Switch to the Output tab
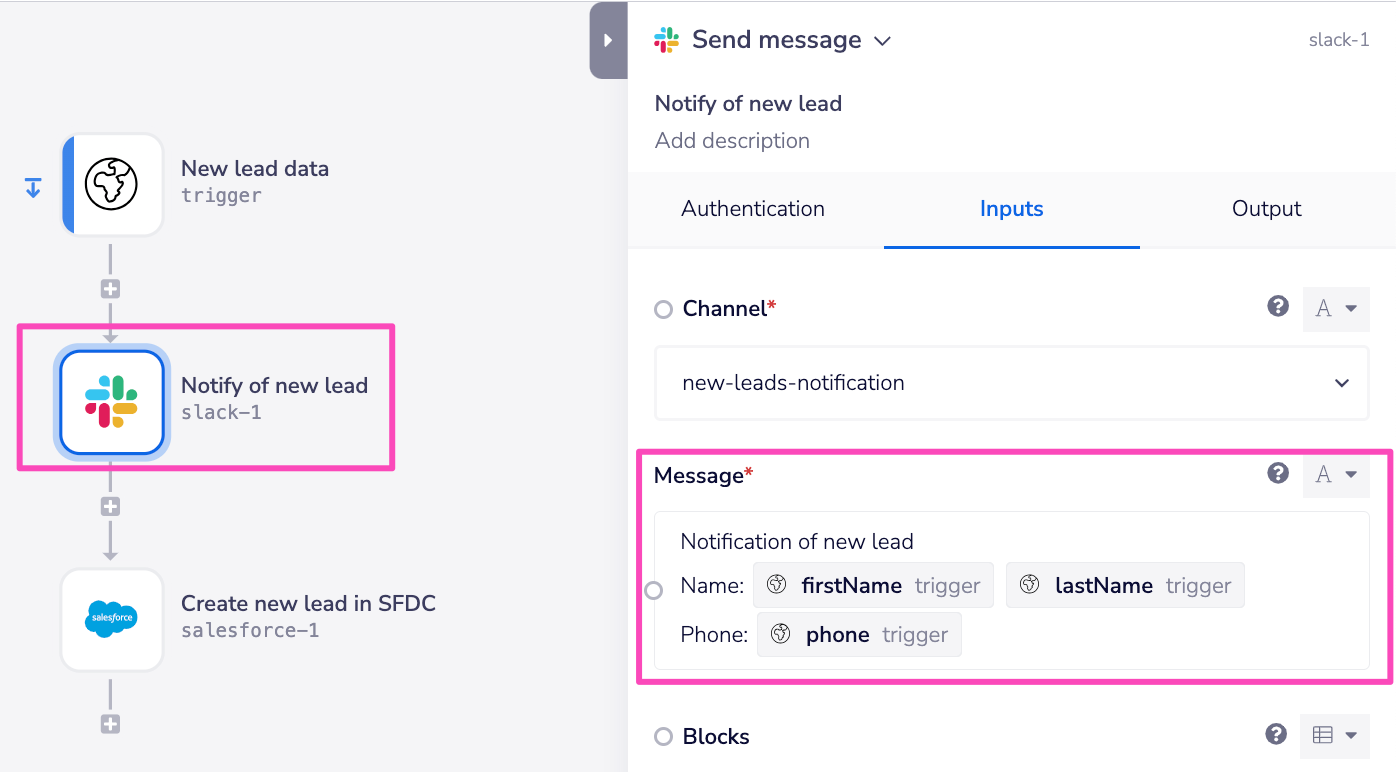Screen dimensions: 1396x772 [1265, 209]
